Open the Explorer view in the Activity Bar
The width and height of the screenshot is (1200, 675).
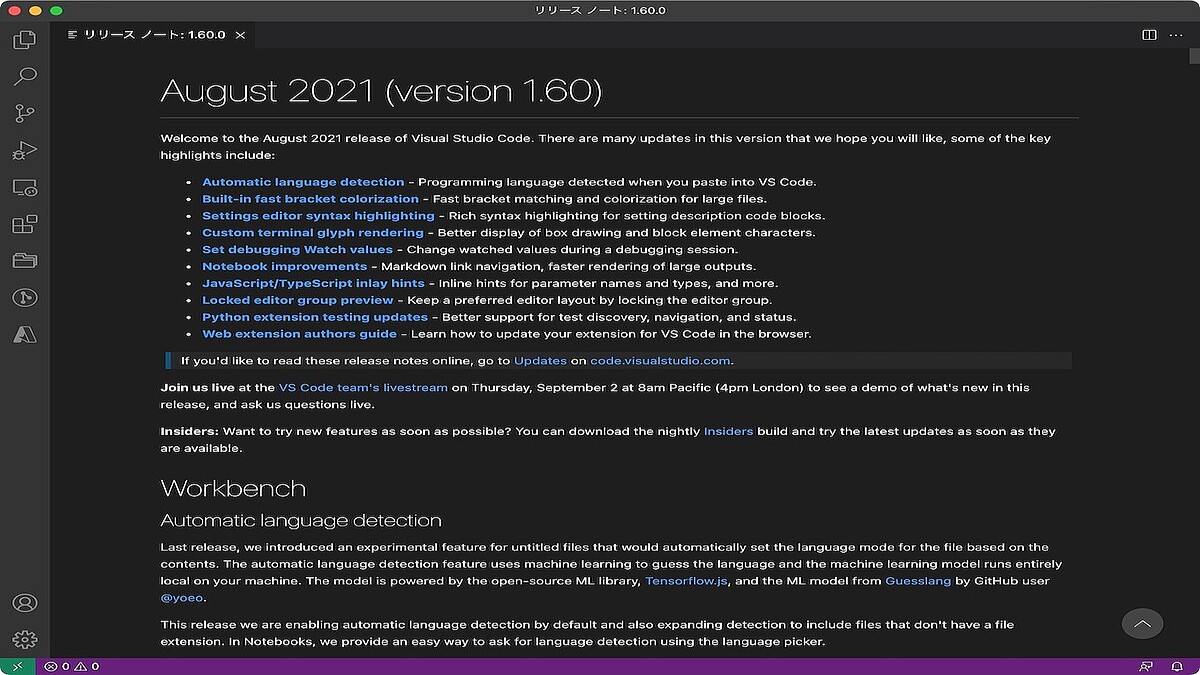point(25,40)
